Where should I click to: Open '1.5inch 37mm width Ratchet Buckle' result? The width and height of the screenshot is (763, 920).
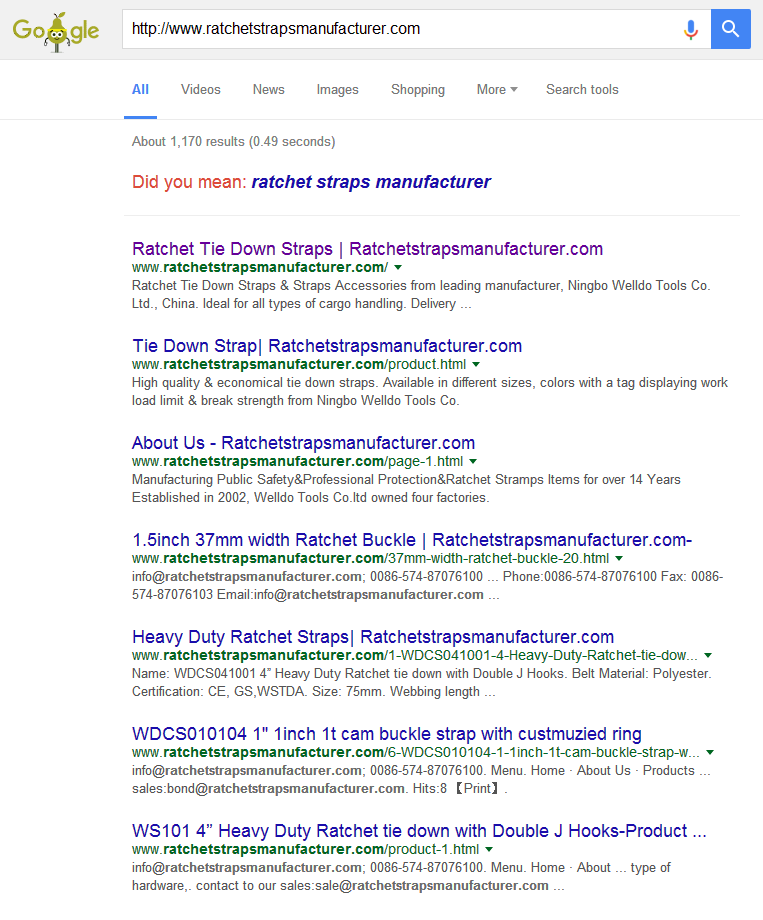point(412,540)
